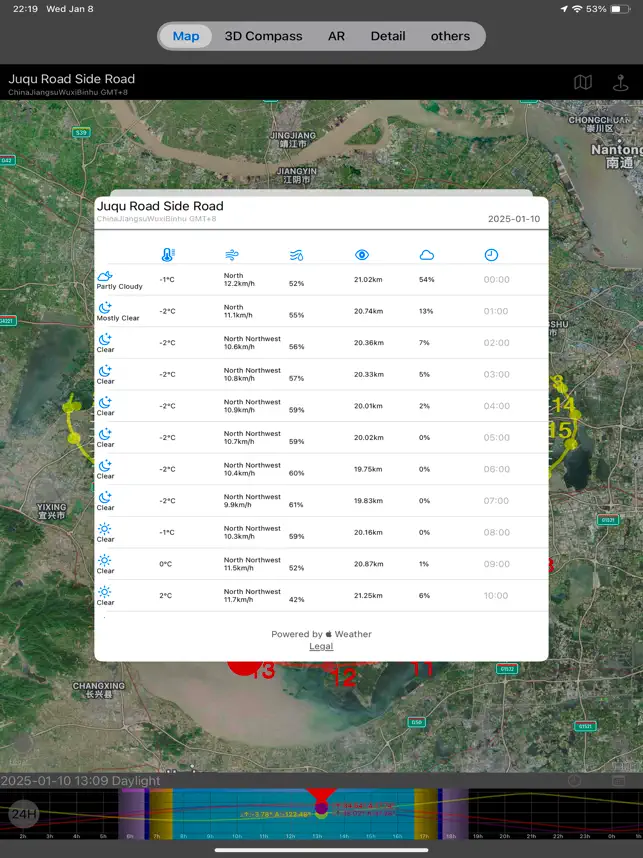Select the 03:00 time cell
643x858 pixels.
(x=496, y=374)
